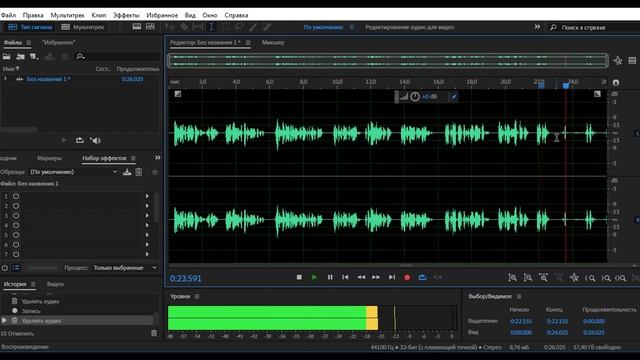Open the Избранное menu
This screenshot has width=640, height=360.
[162, 15]
